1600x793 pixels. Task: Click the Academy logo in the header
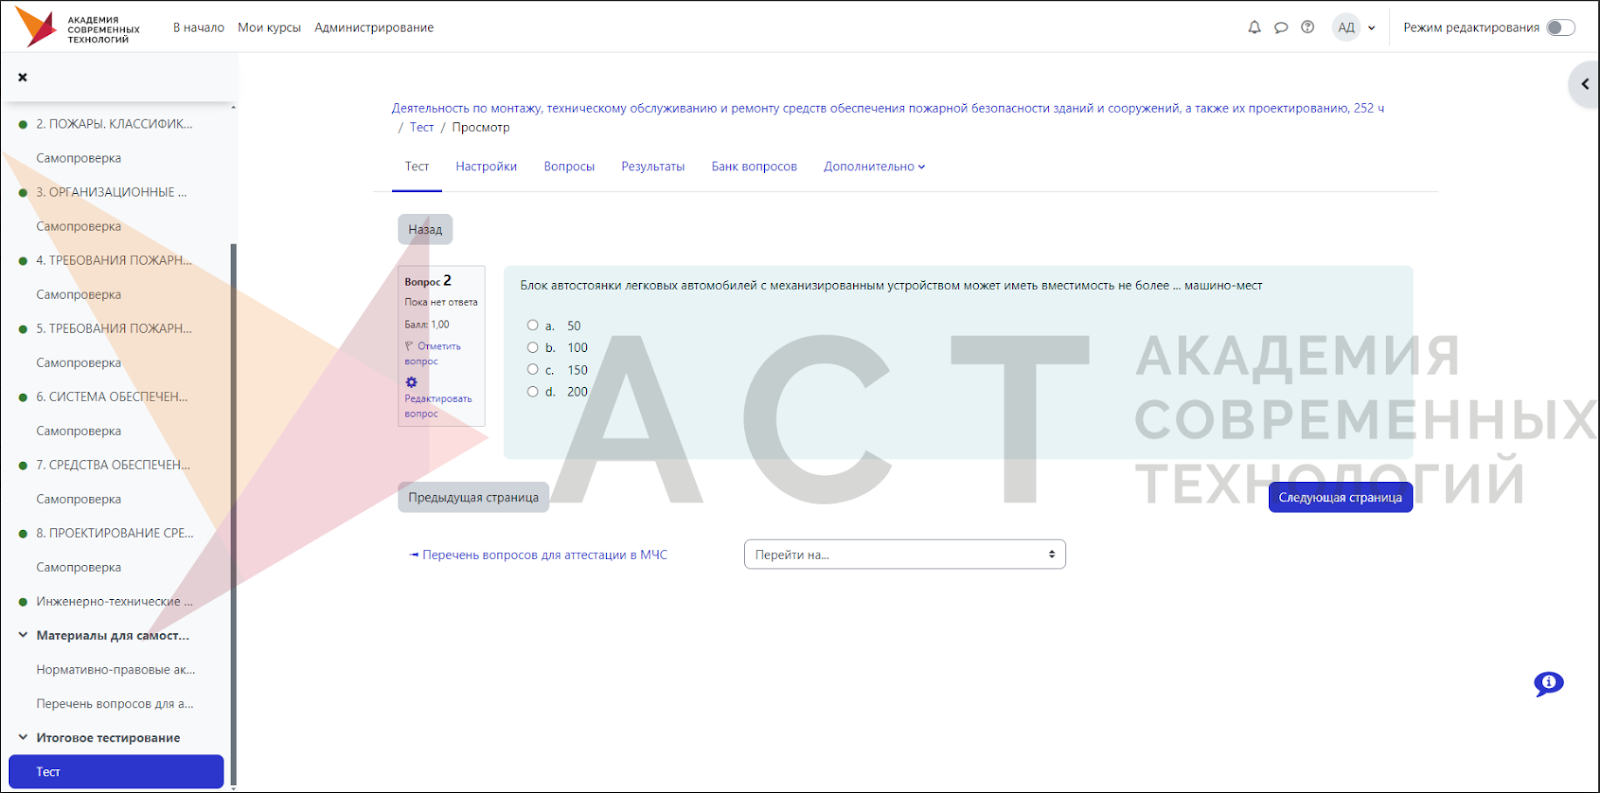tap(78, 28)
